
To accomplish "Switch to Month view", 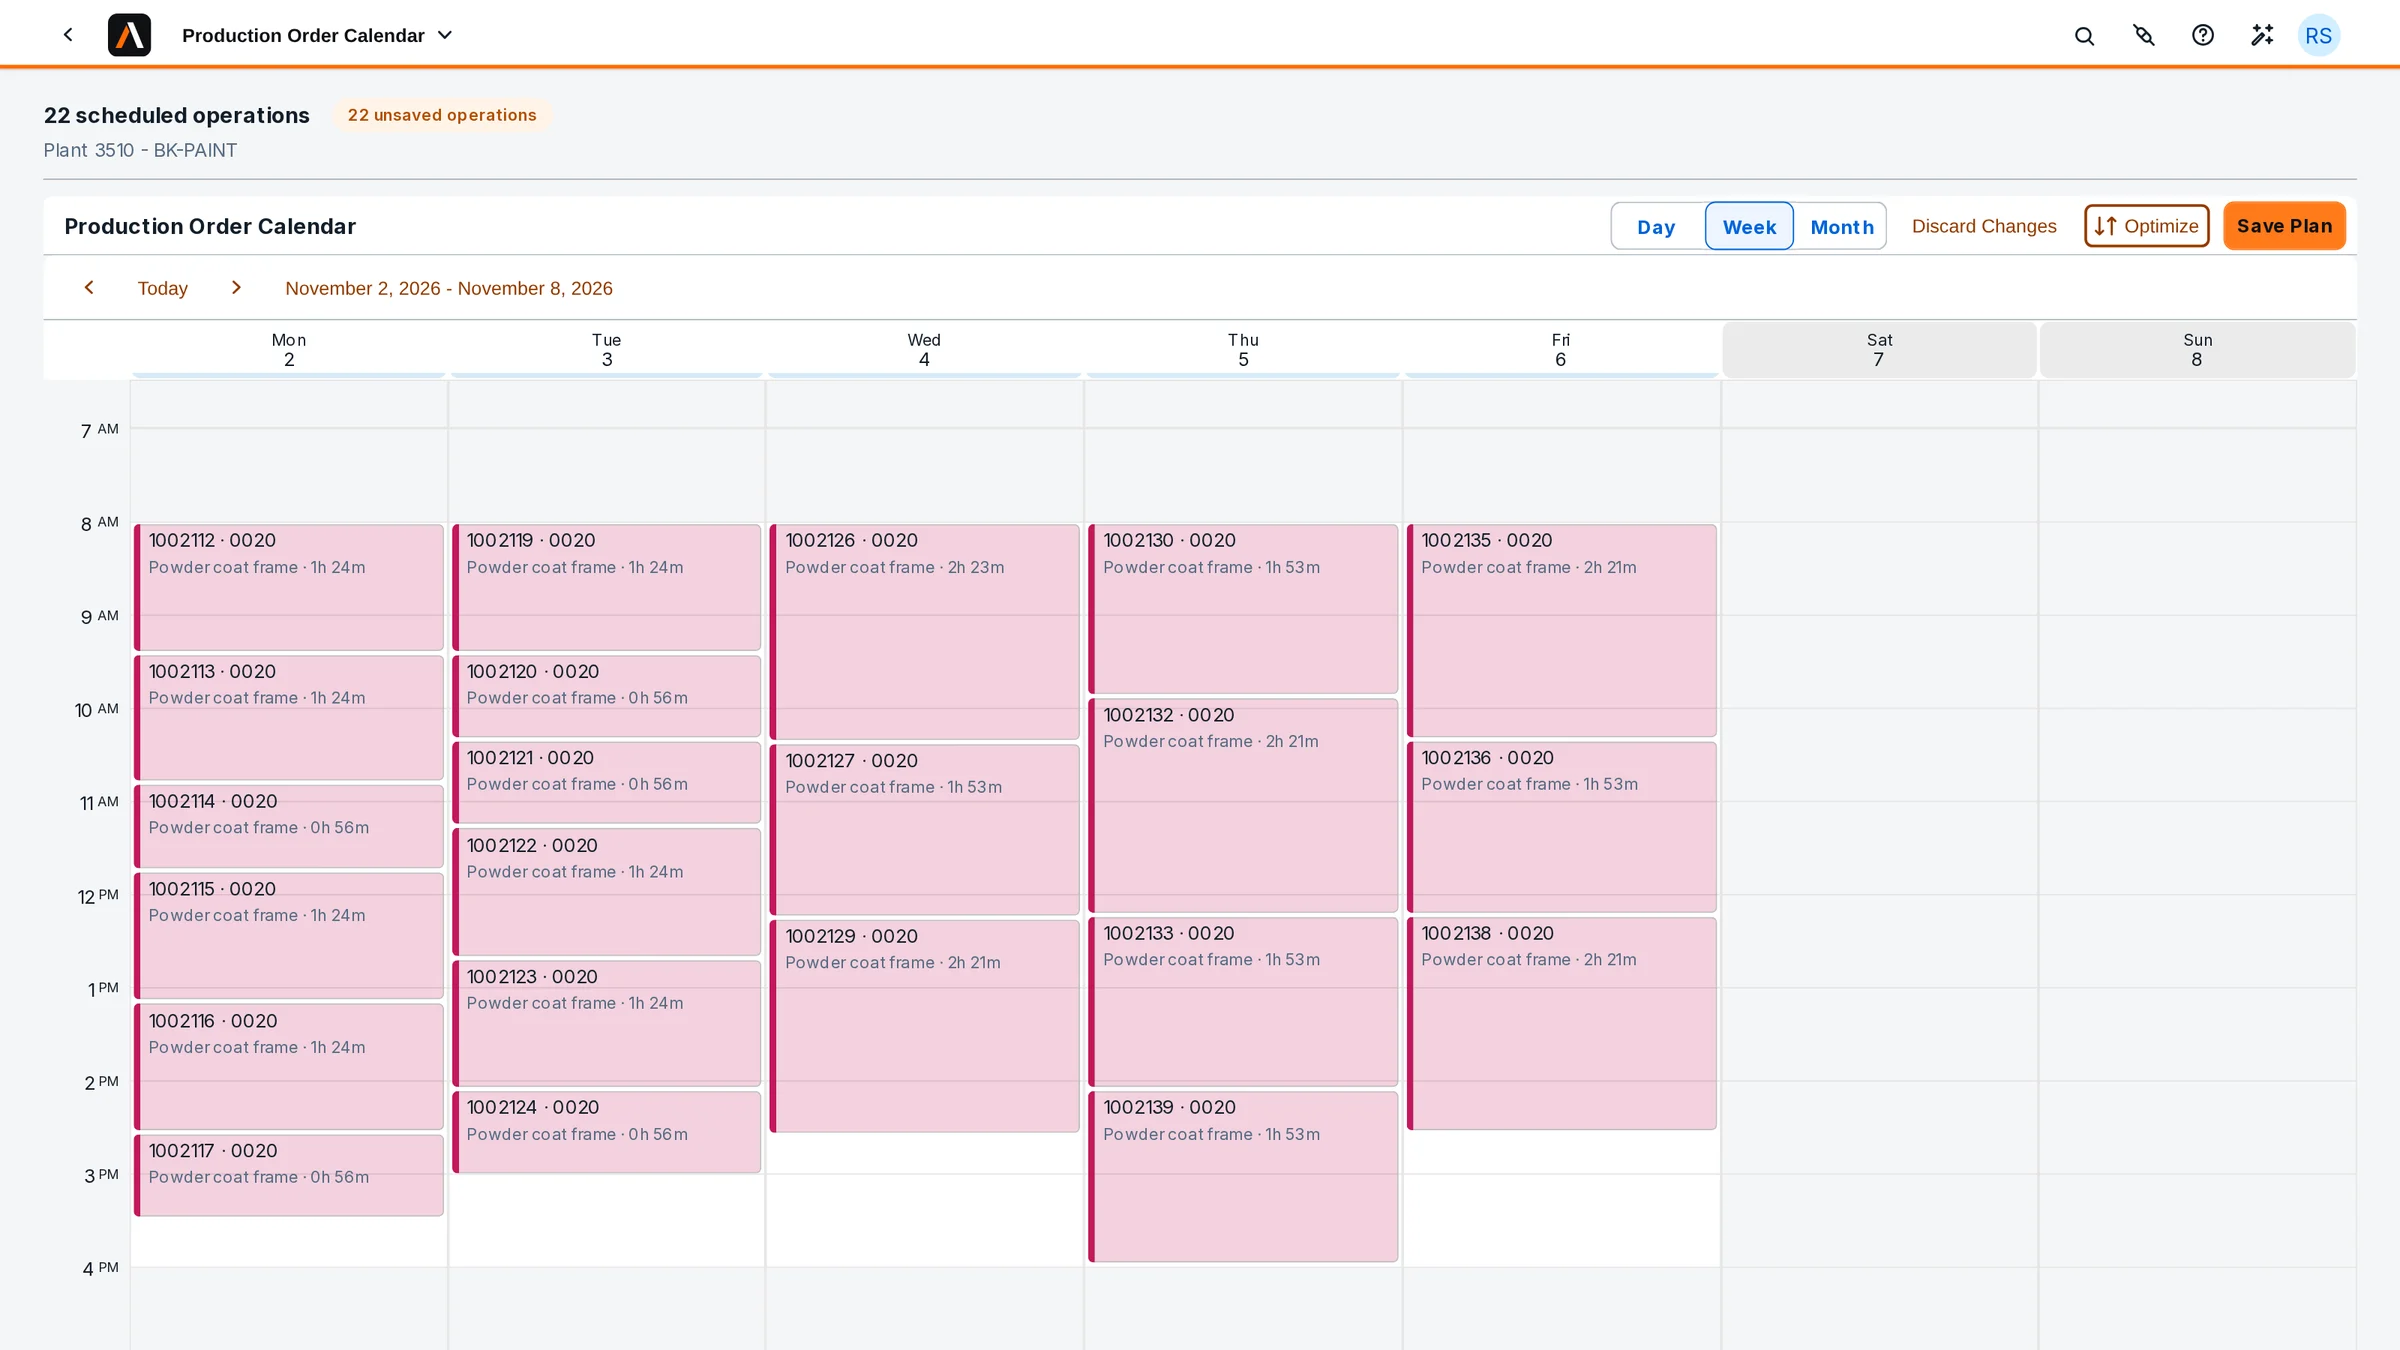I will pyautogui.click(x=1841, y=227).
